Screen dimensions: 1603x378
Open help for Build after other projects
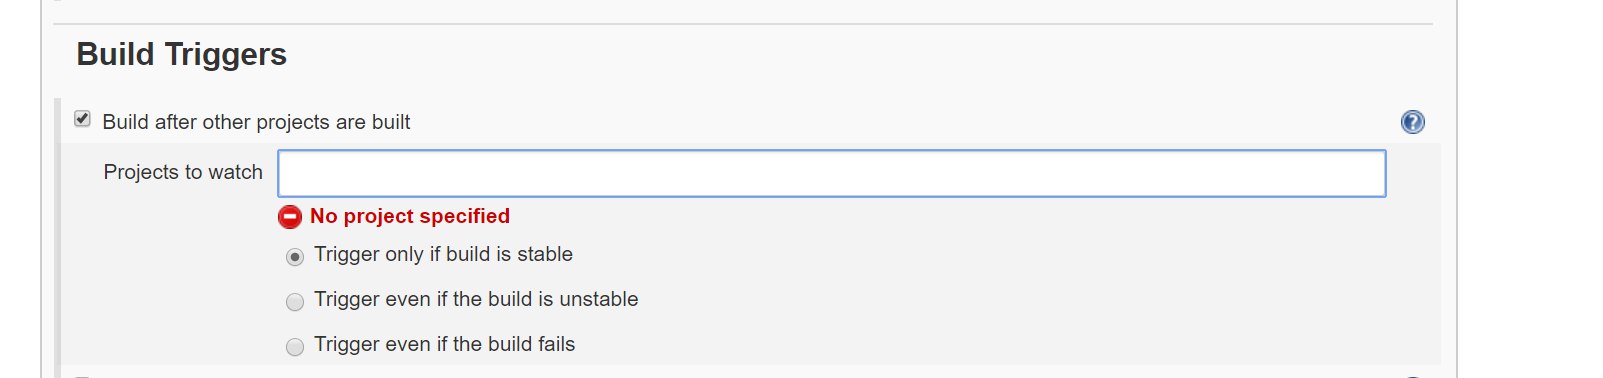(x=1412, y=122)
